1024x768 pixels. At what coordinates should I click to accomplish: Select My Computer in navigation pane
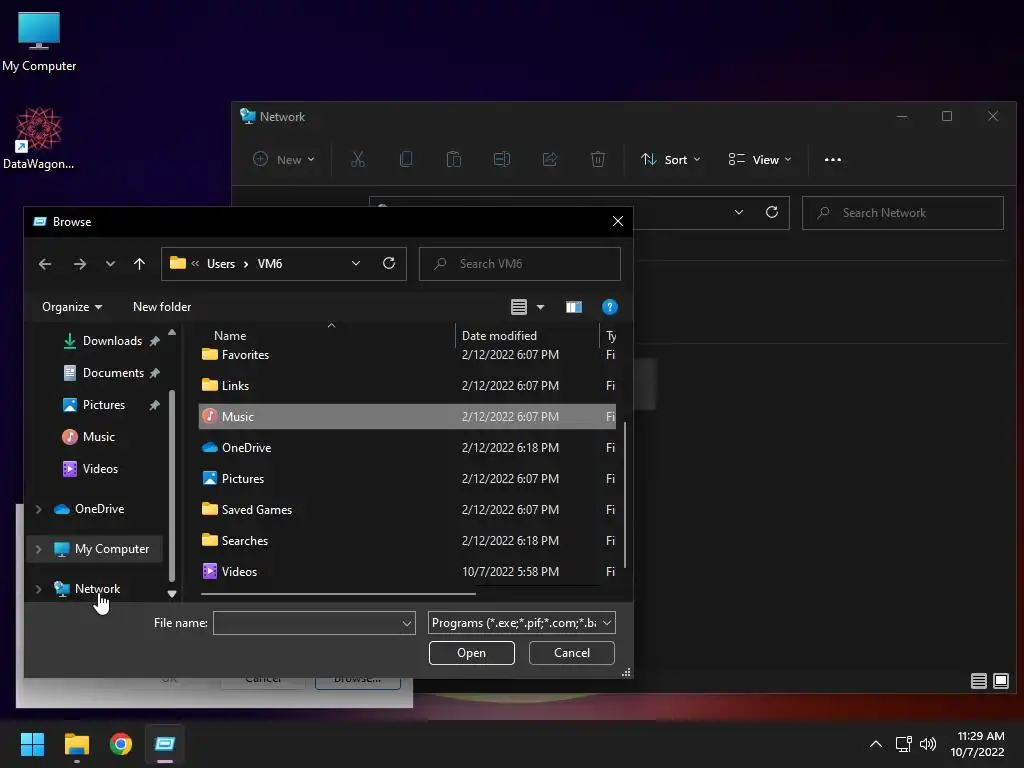tap(112, 549)
